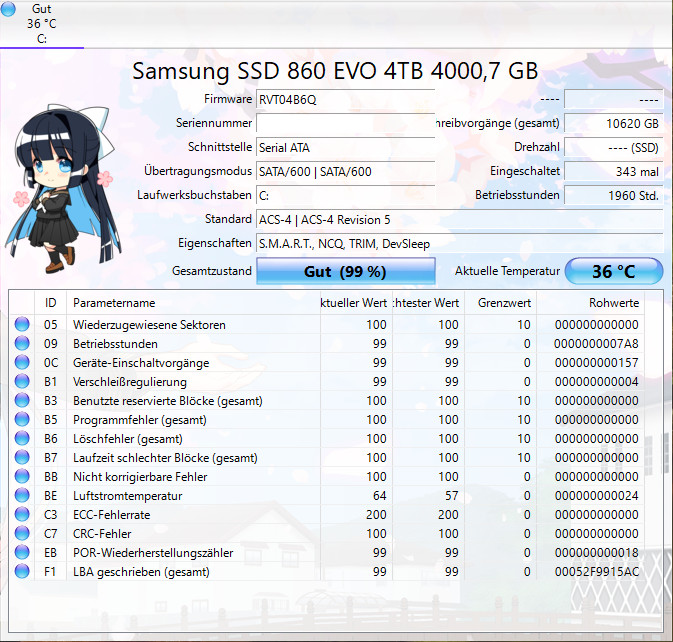The image size is (673, 642).
Task: Click blue health orb in drive tab
Action: (9, 10)
